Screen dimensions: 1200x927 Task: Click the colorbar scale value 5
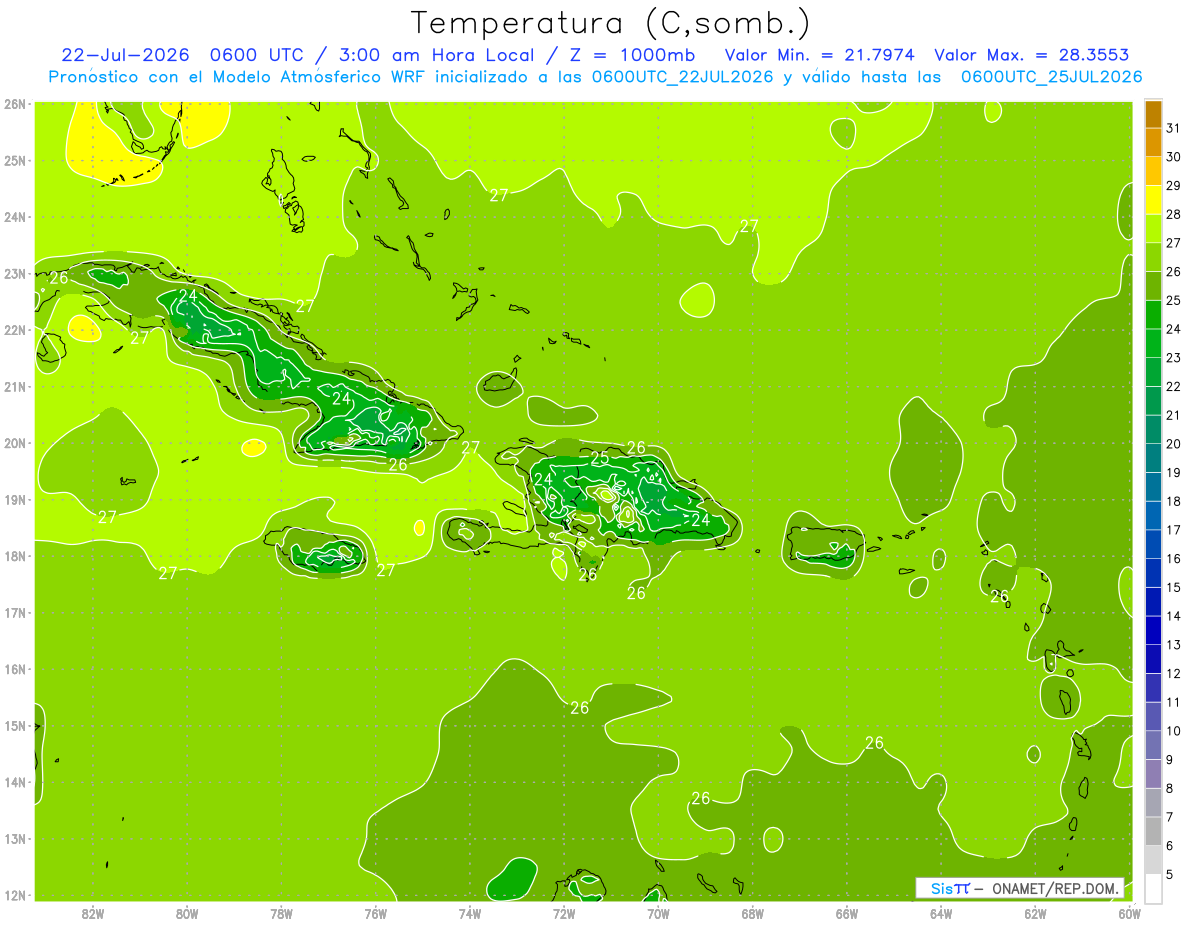1171,874
